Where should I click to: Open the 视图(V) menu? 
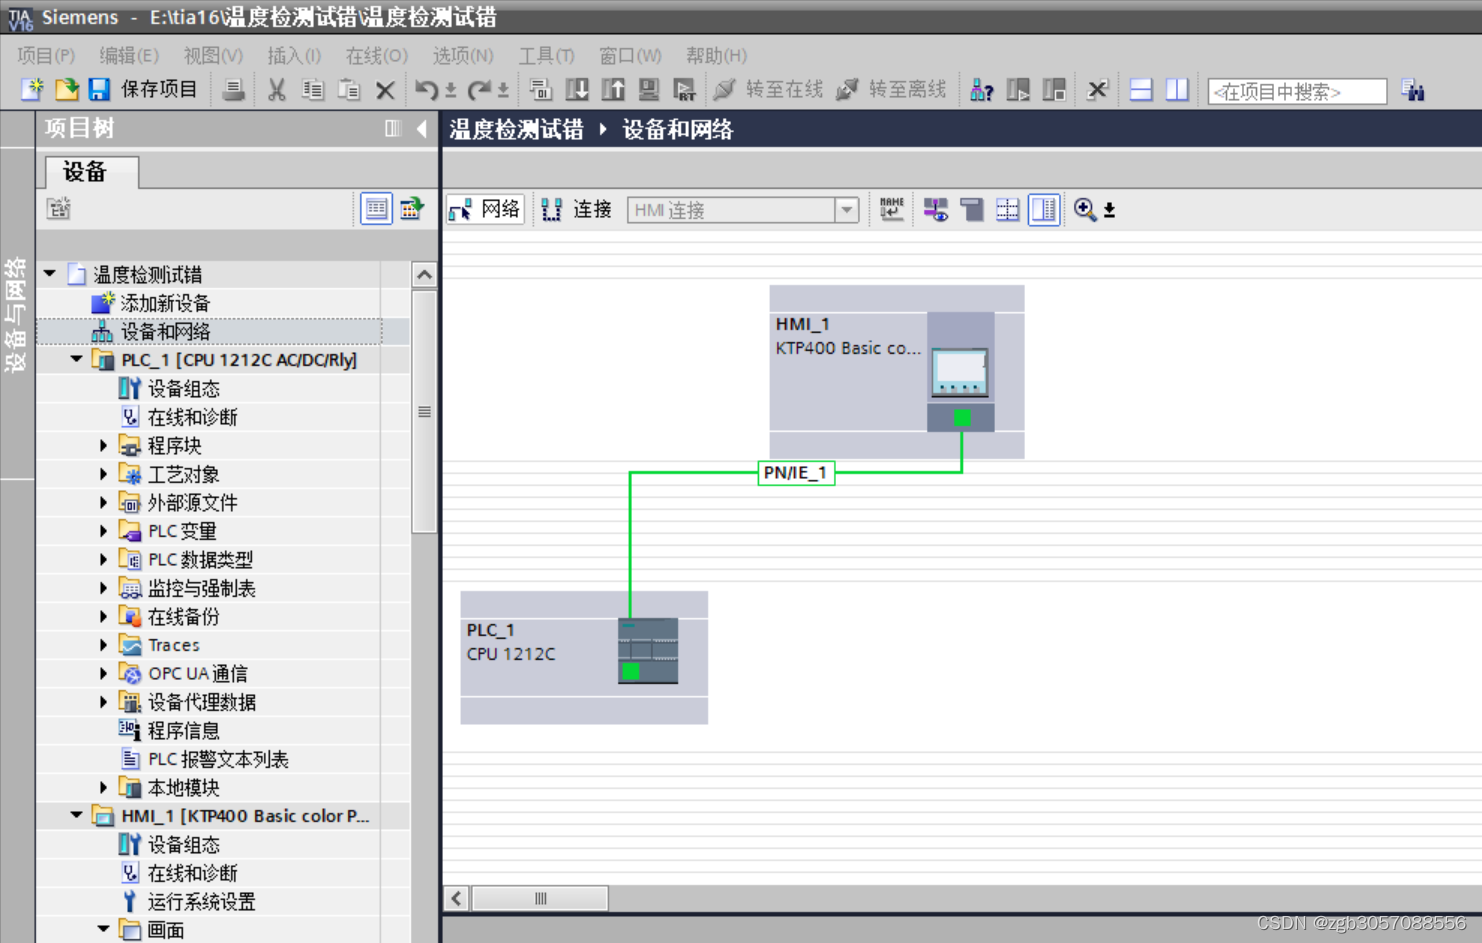[x=213, y=56]
